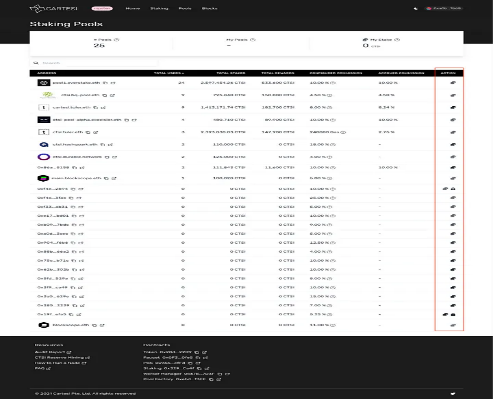Open the Blocks nav item
This screenshot has height=399, width=493.
coord(209,8)
